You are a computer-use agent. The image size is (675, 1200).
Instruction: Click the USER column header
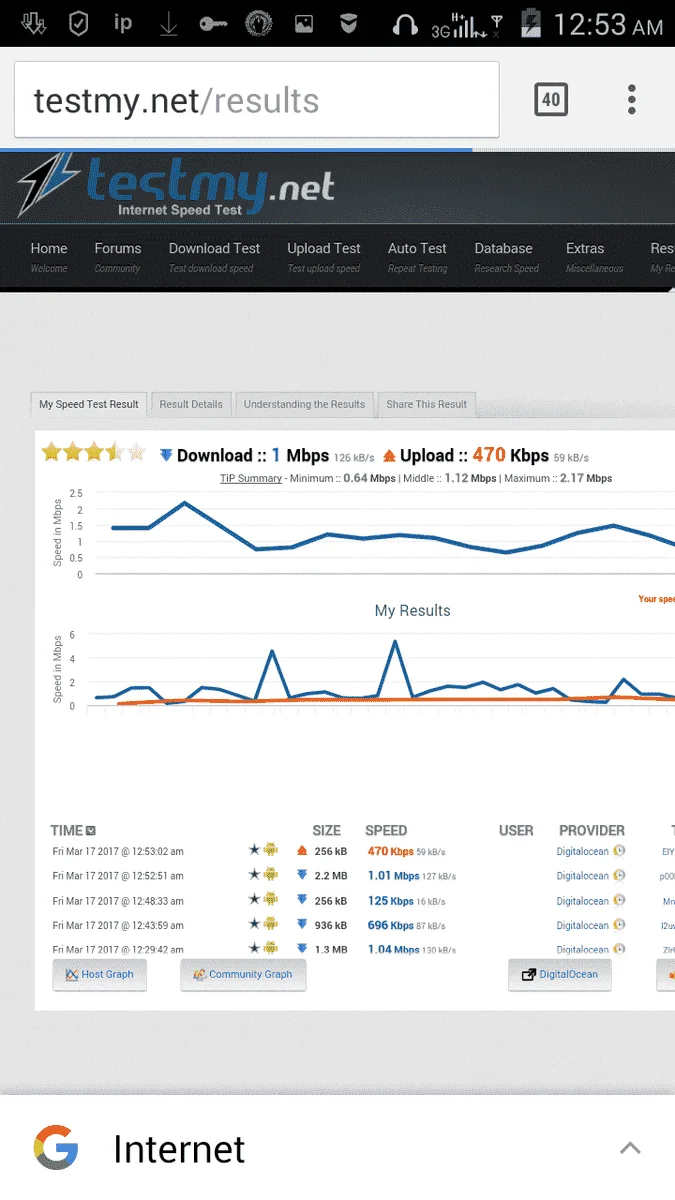(516, 831)
